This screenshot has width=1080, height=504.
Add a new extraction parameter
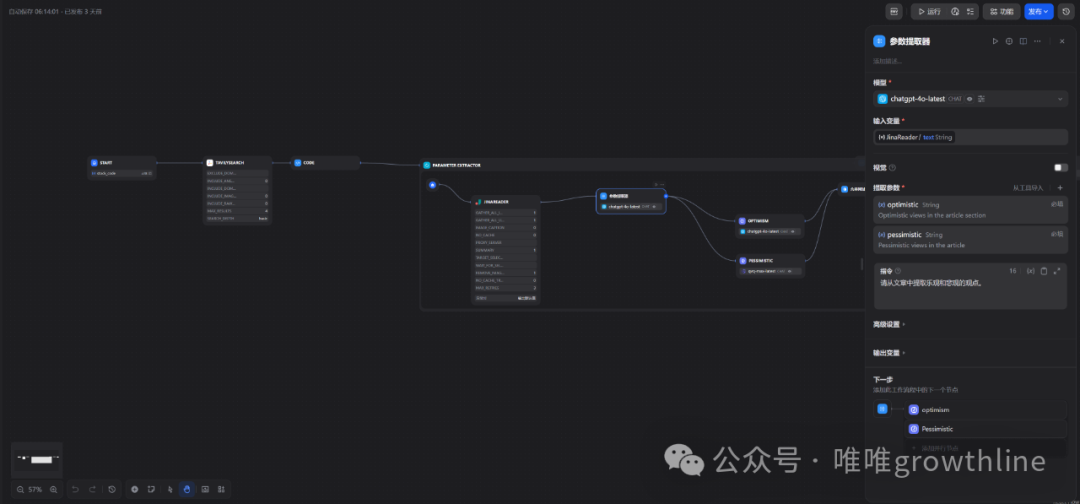tap(1060, 187)
